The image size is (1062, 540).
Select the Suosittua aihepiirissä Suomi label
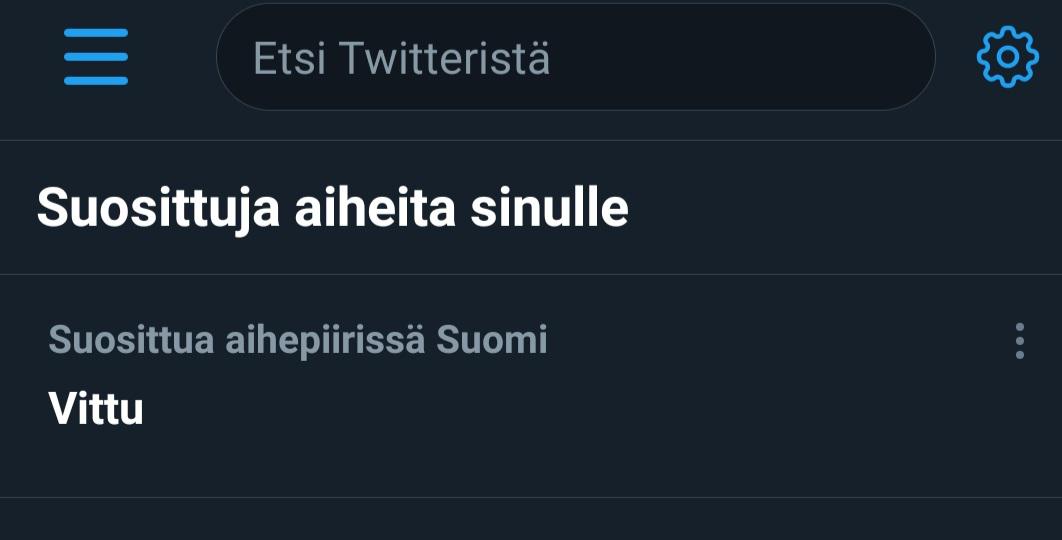pos(297,339)
